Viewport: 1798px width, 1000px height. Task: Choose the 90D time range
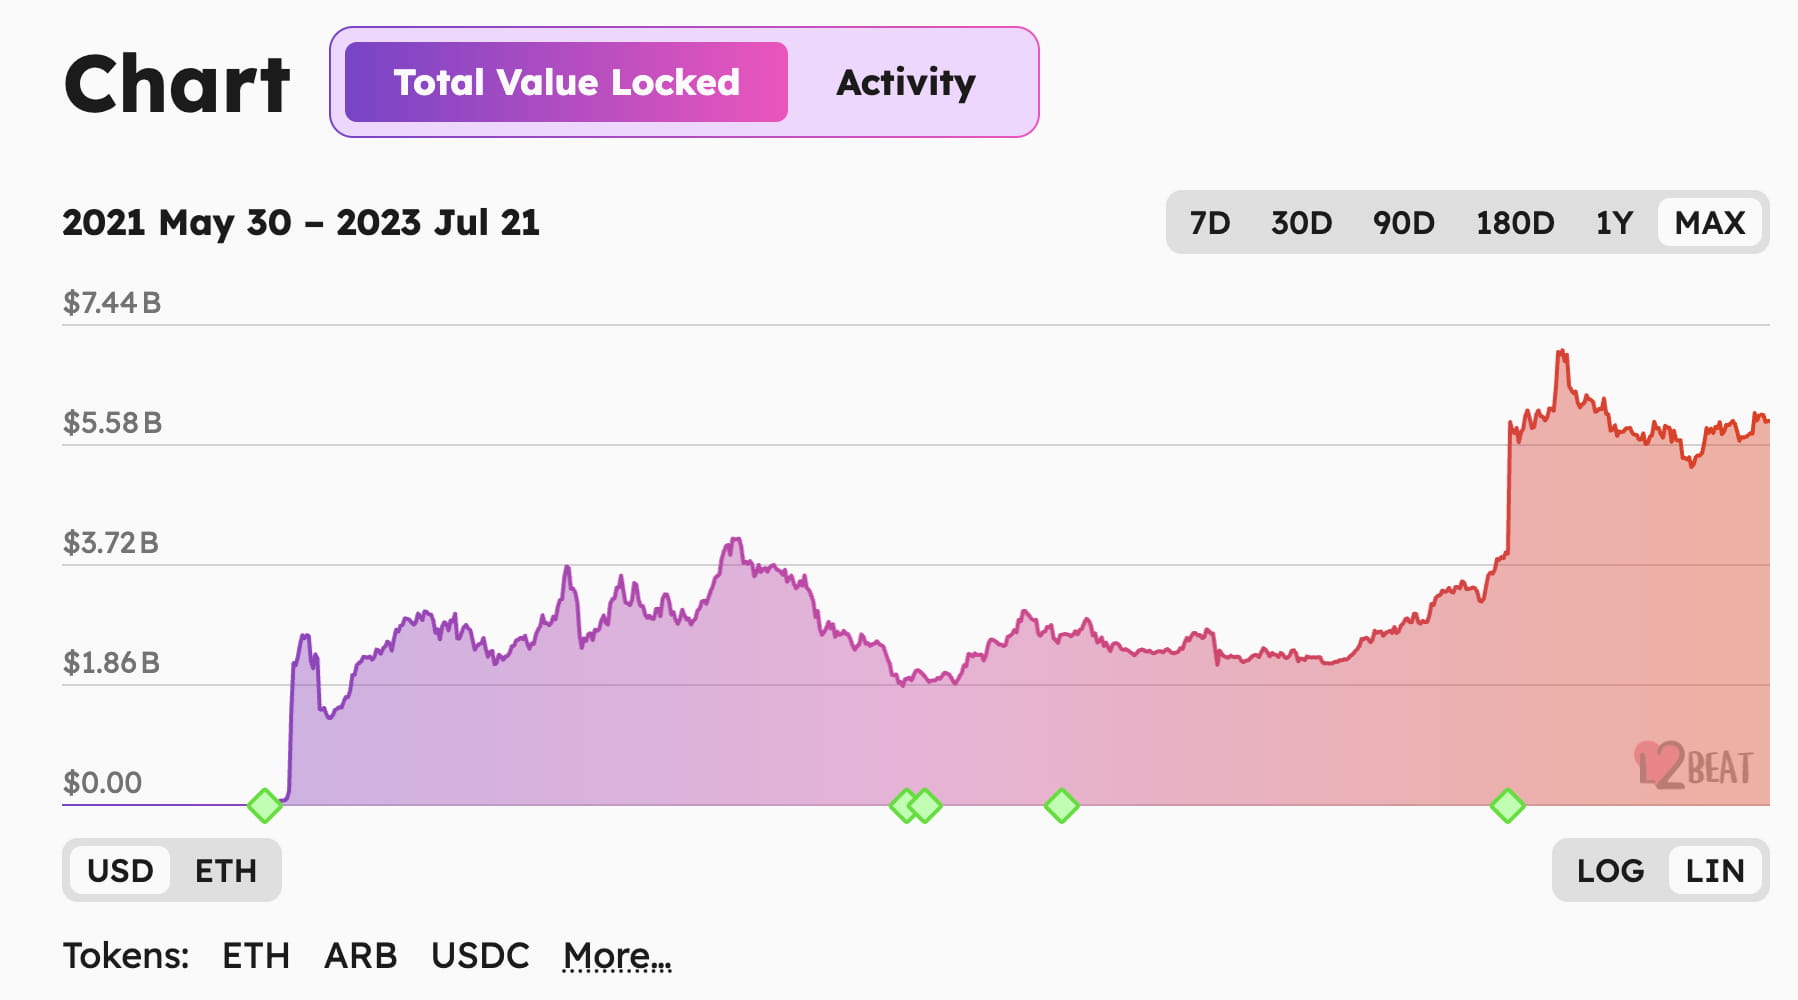1403,222
